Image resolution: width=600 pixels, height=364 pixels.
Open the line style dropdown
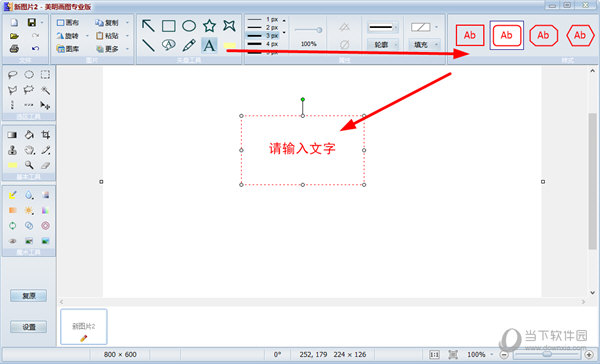(383, 28)
